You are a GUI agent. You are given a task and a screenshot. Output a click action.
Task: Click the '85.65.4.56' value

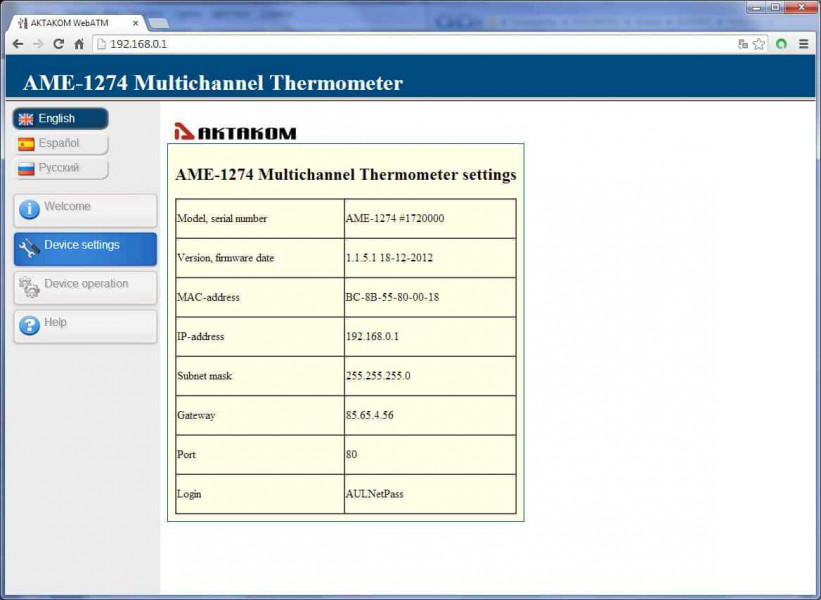(x=370, y=415)
